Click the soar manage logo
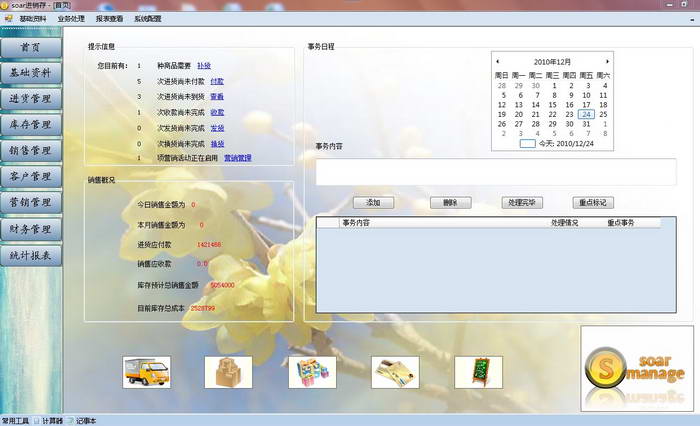 pyautogui.click(x=637, y=369)
